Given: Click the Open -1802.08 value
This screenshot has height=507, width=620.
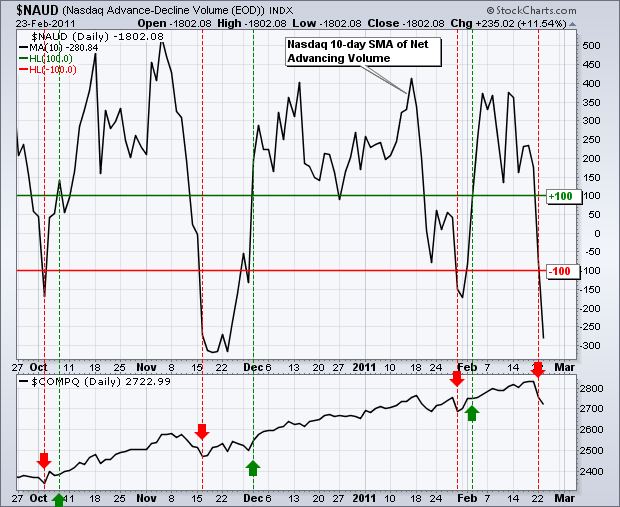Looking at the screenshot, I should tap(174, 23).
